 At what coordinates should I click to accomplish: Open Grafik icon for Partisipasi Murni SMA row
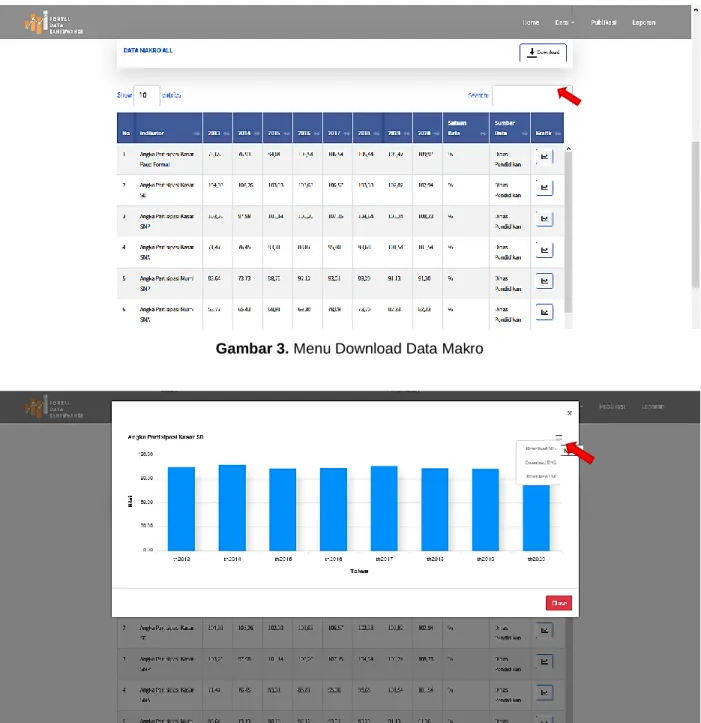pyautogui.click(x=544, y=312)
